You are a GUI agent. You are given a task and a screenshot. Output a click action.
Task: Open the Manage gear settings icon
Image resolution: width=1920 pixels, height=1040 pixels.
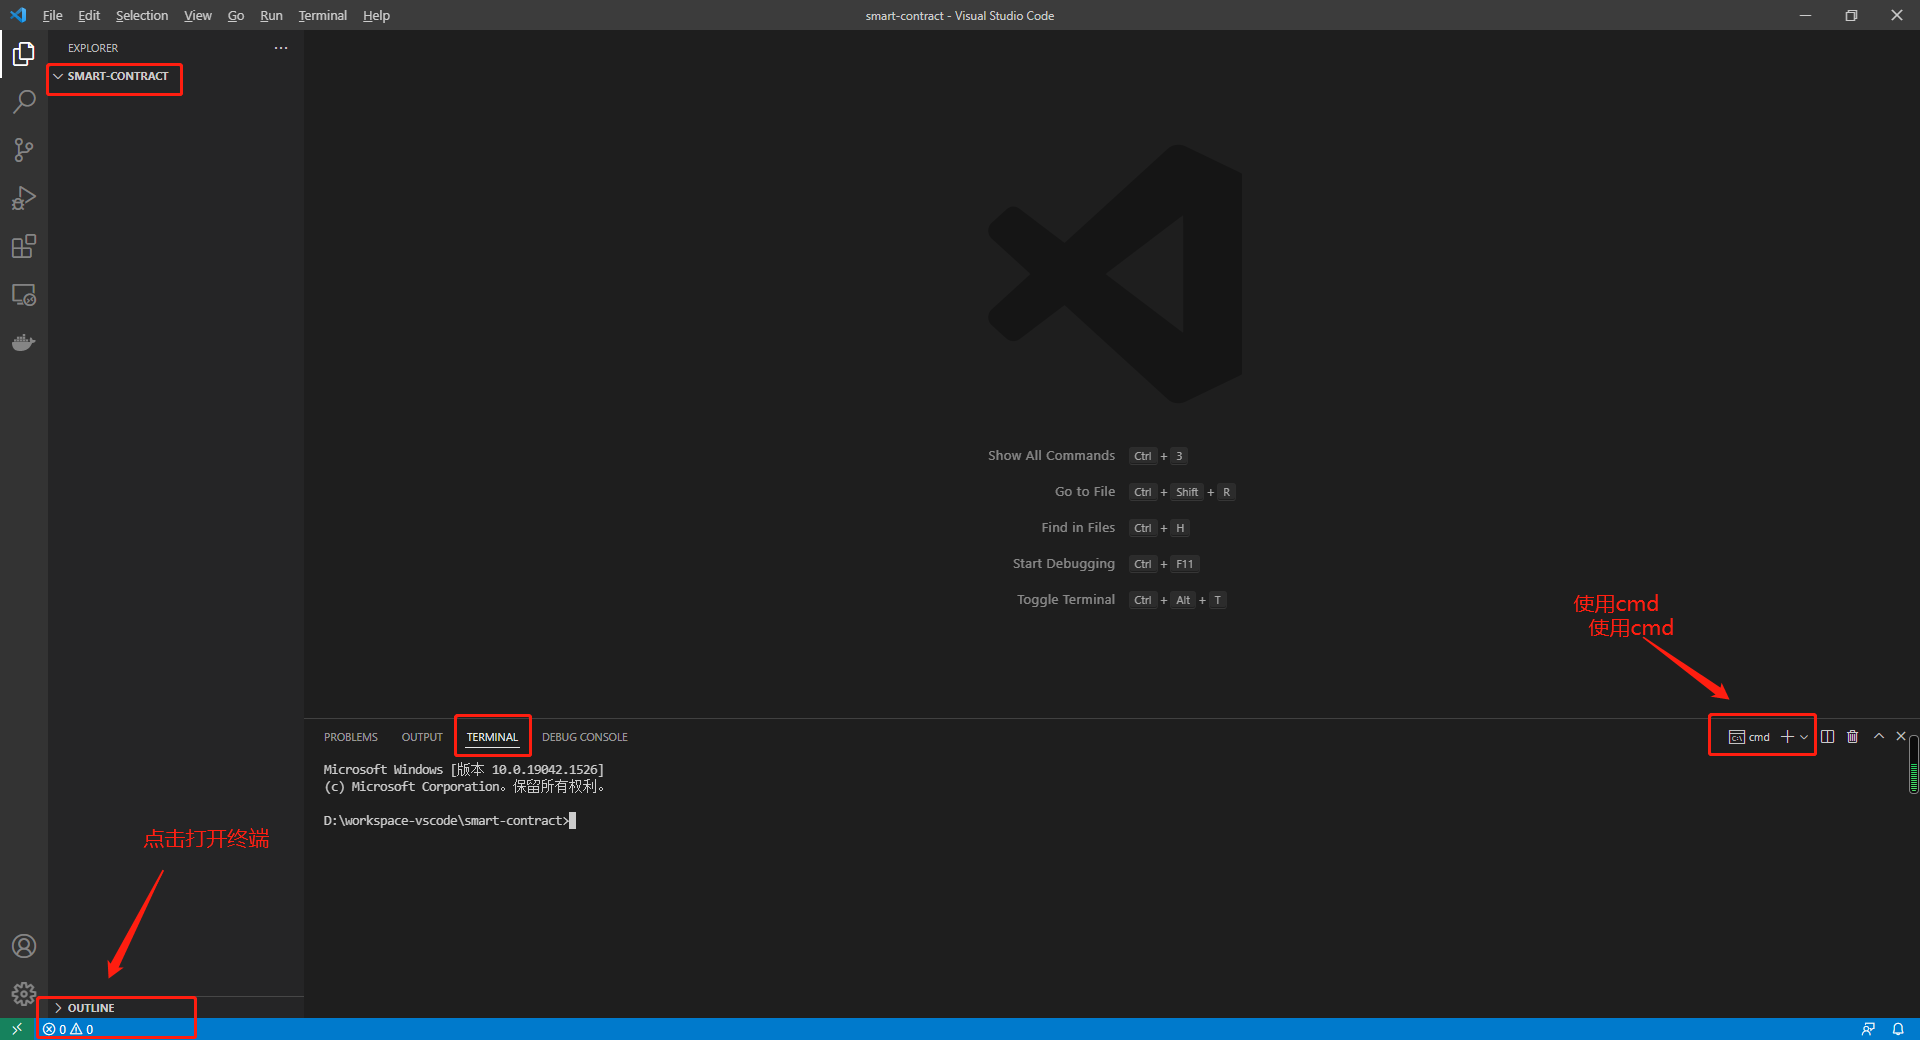point(24,994)
